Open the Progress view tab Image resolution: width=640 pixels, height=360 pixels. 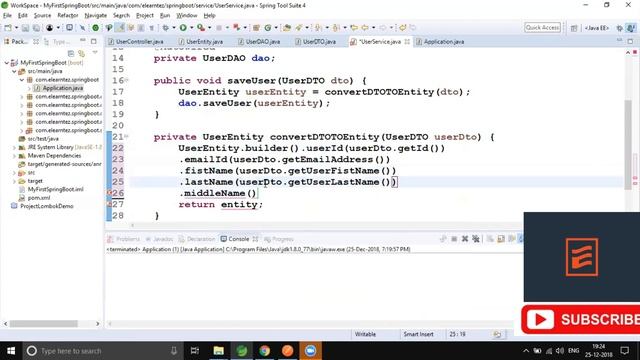[279, 239]
